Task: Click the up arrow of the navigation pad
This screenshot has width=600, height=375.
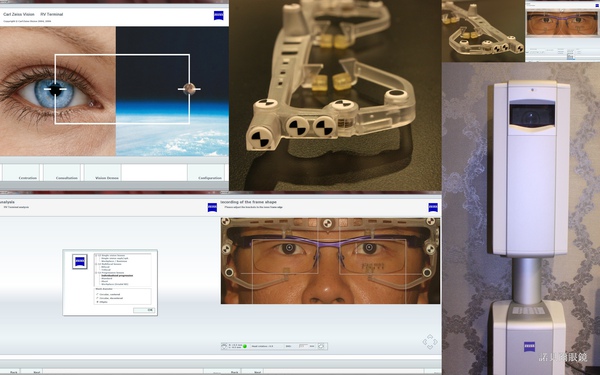Action: coord(430,336)
